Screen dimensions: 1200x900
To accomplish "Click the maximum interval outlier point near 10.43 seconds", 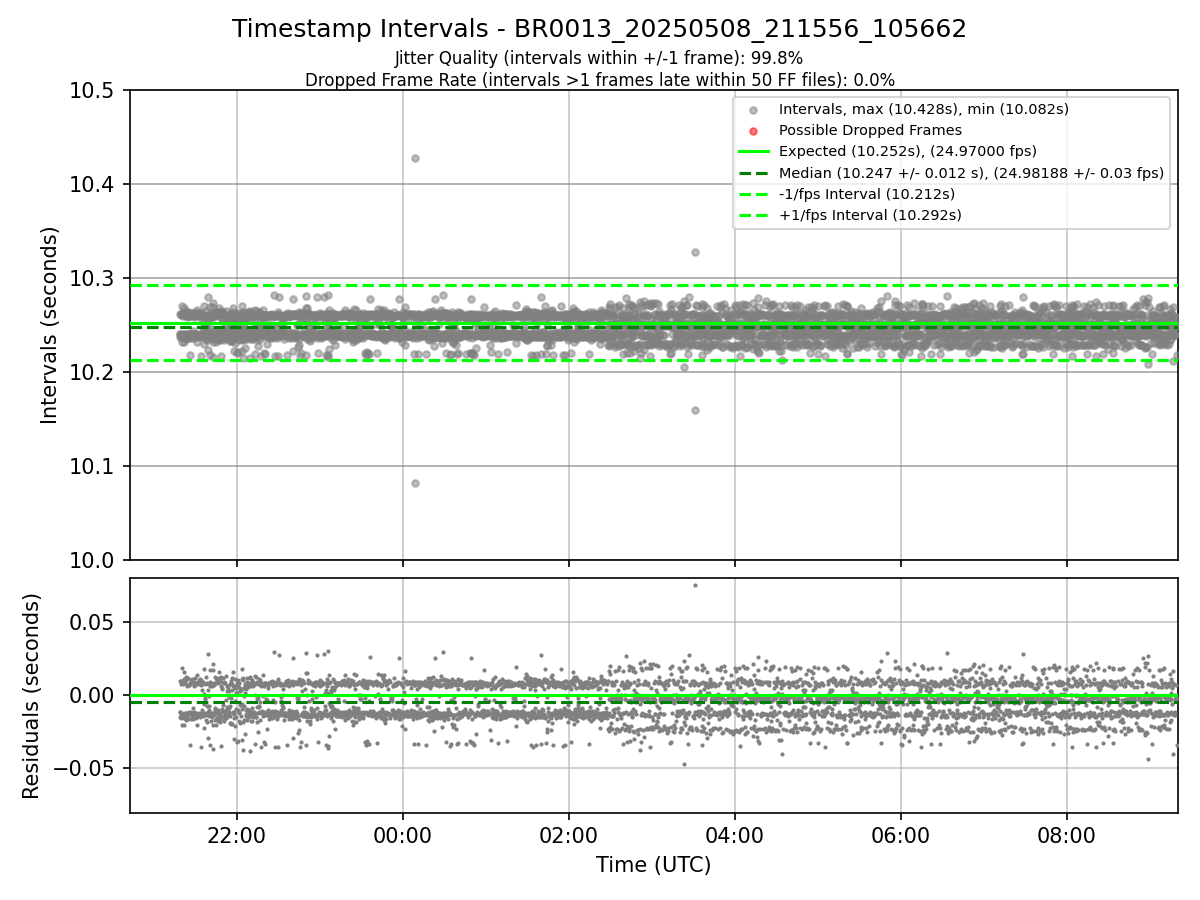I will pos(415,158).
